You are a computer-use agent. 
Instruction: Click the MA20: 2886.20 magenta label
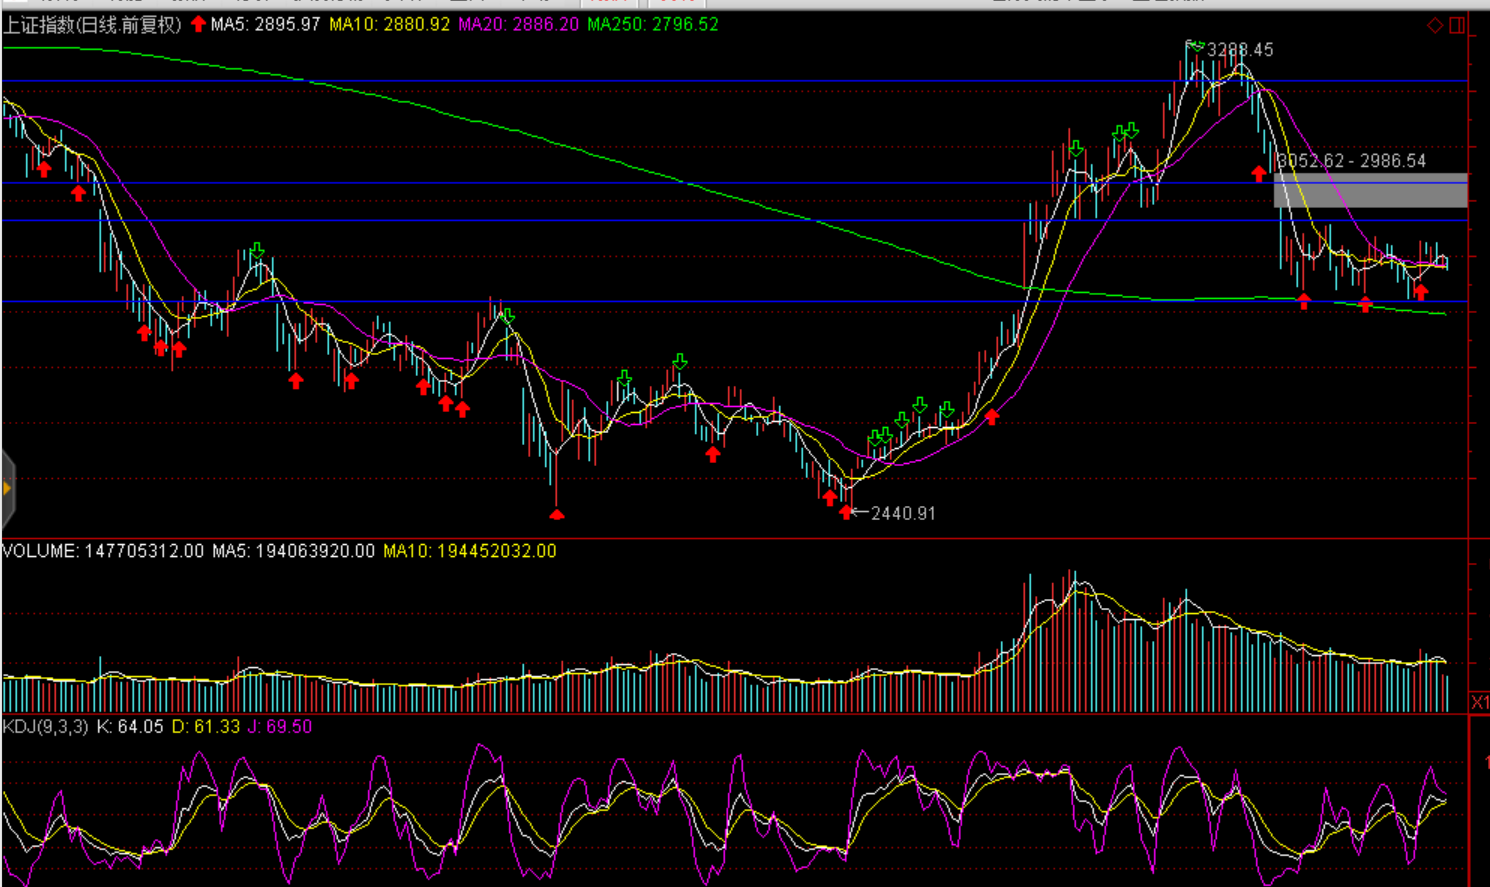point(518,24)
